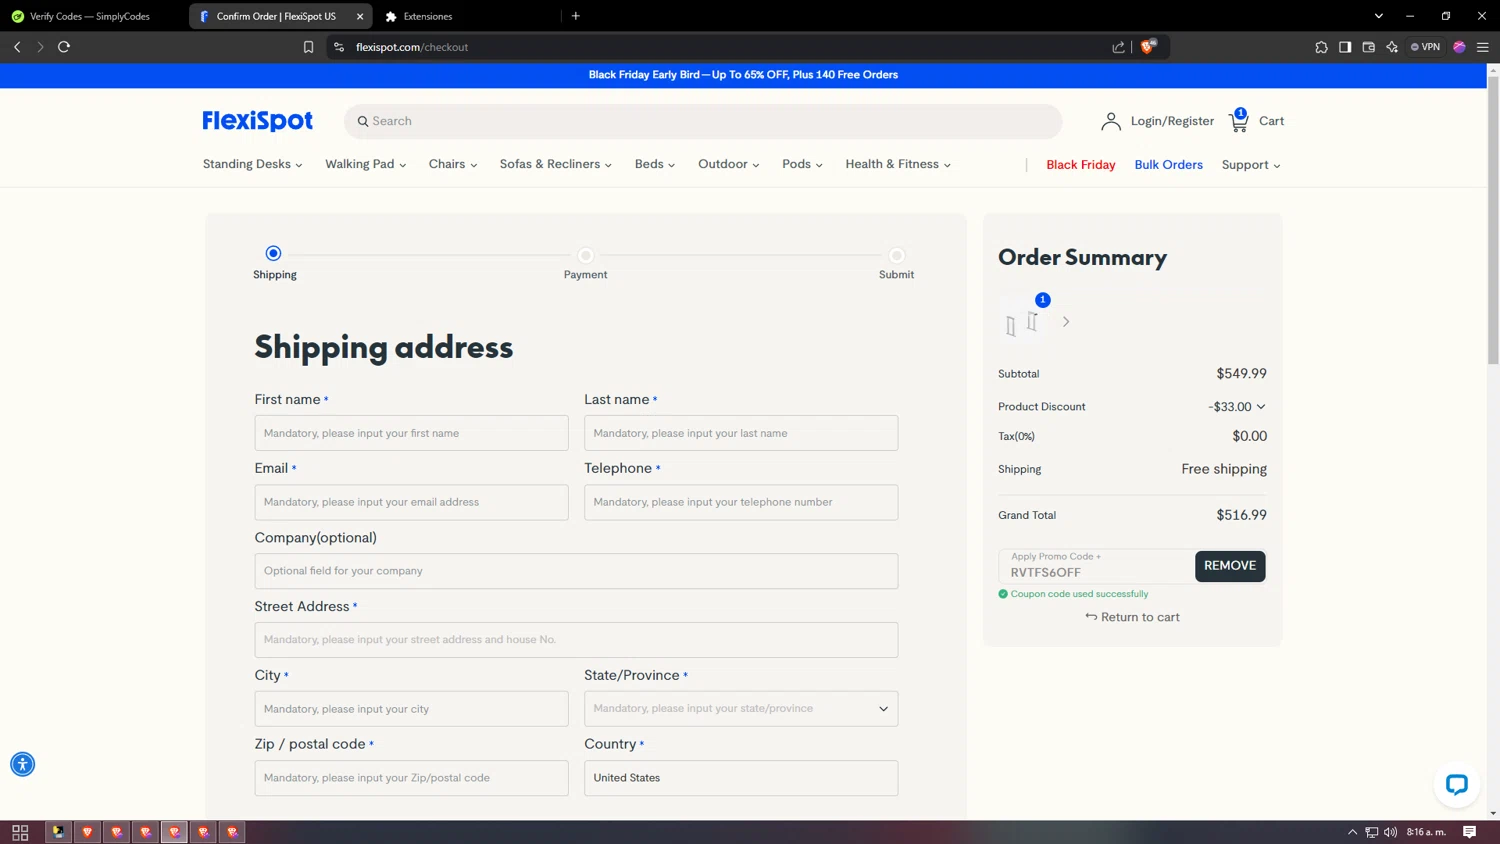Expand the Walking Pad menu
This screenshot has width=1500, height=844.
coord(365,164)
